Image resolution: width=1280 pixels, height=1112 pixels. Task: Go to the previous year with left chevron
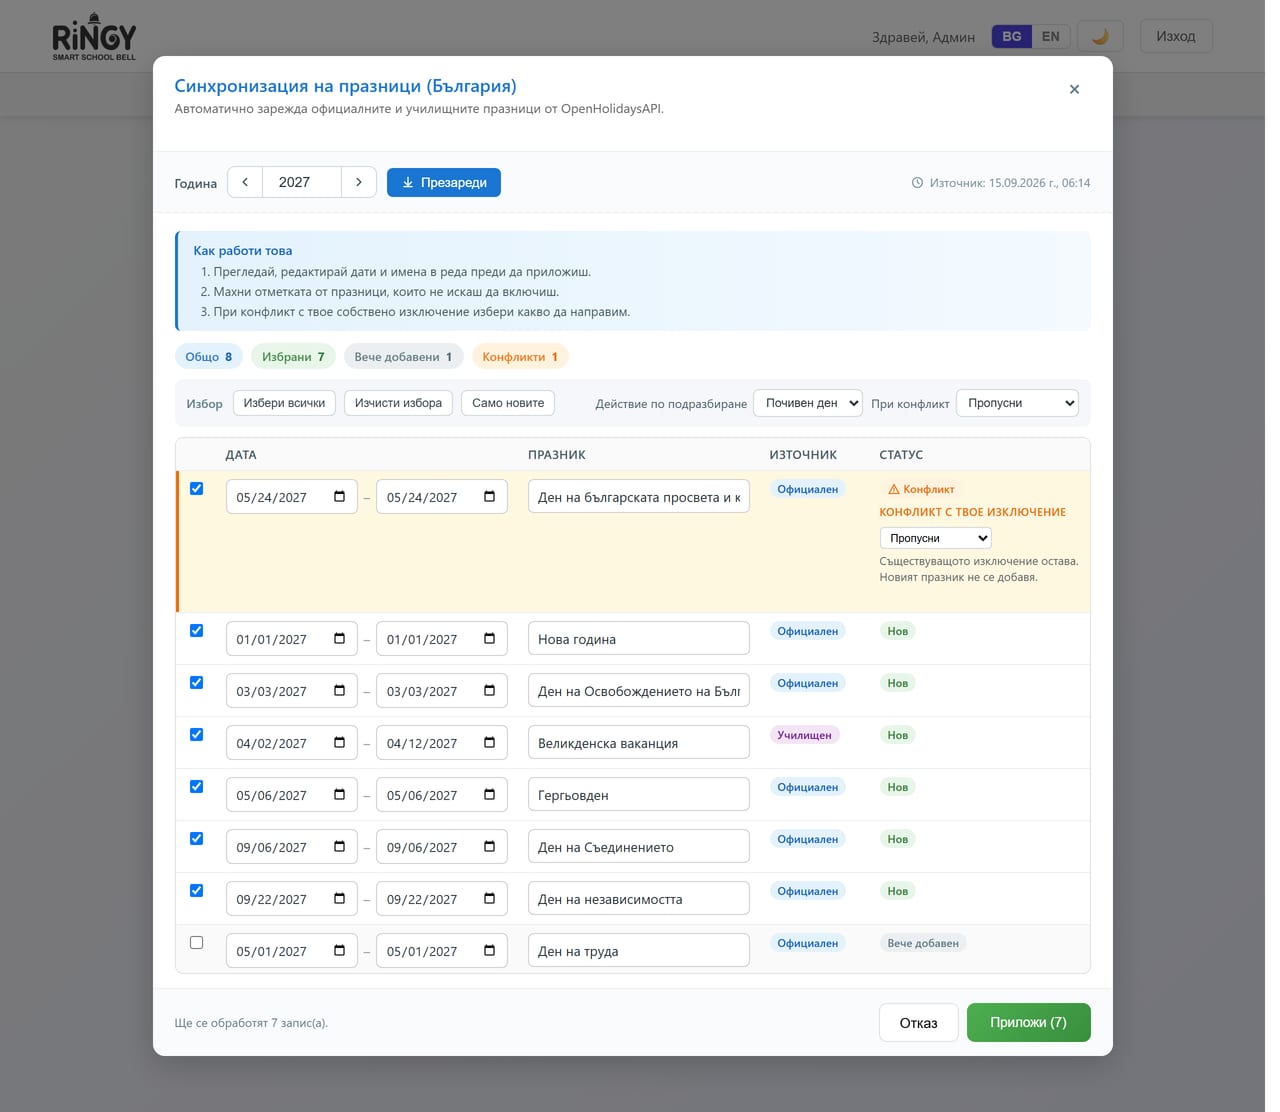(x=245, y=182)
